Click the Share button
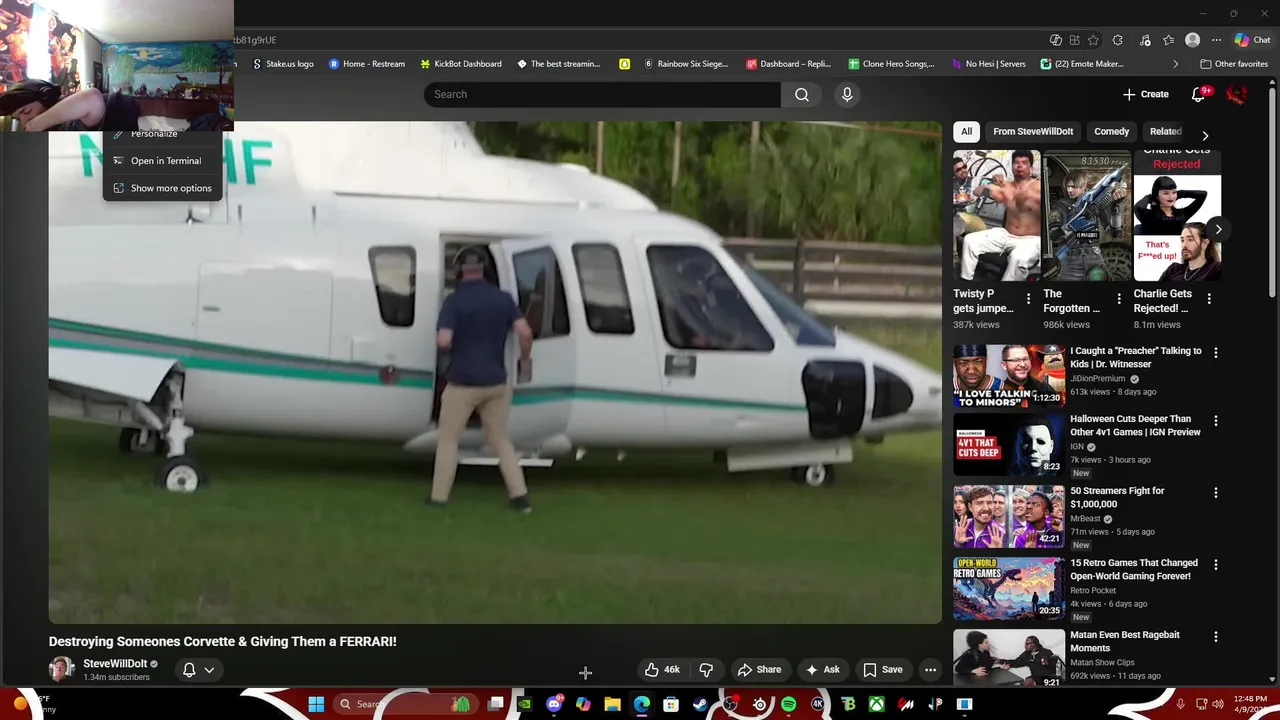The image size is (1280, 720). 759,670
